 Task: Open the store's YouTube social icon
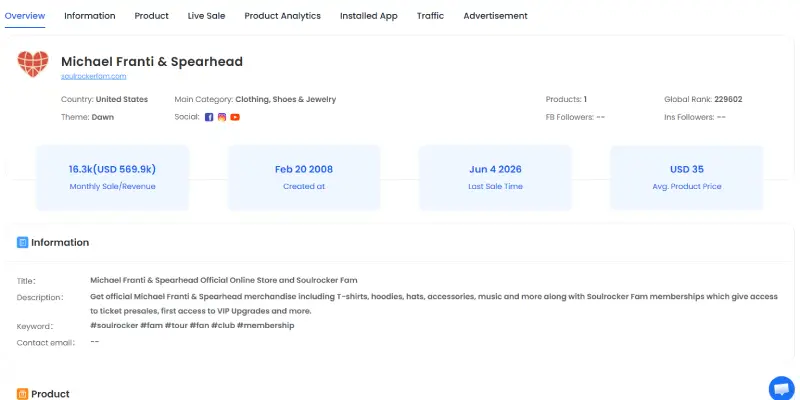coord(235,117)
